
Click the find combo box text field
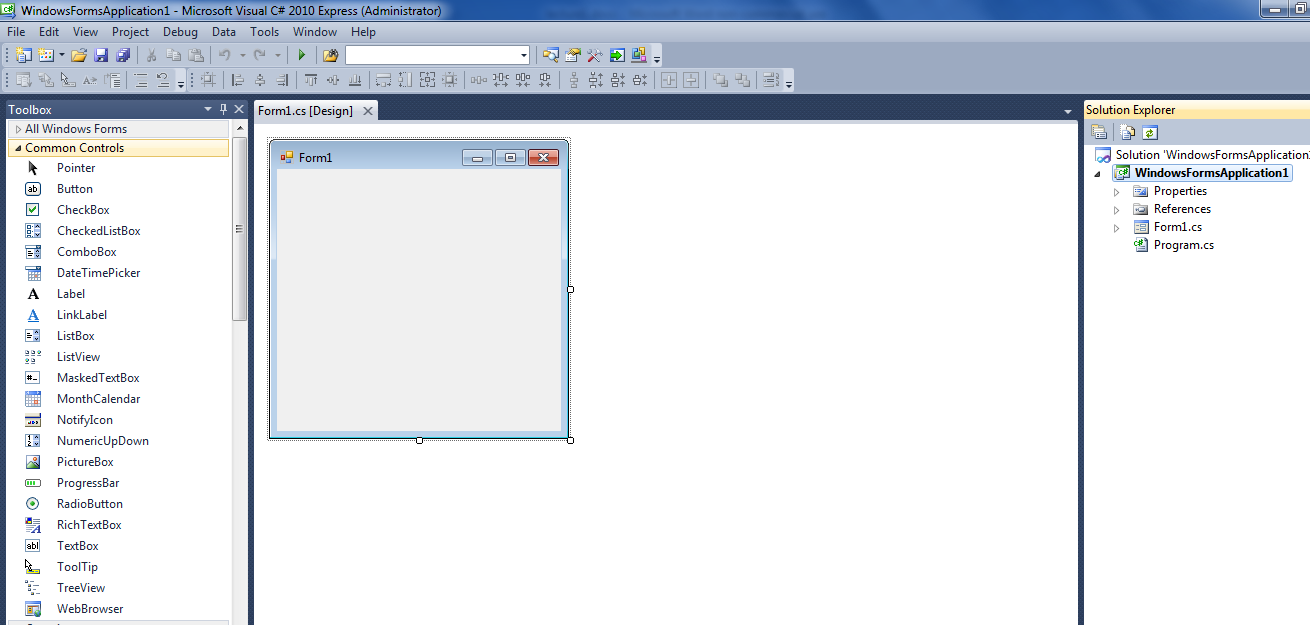(x=431, y=55)
